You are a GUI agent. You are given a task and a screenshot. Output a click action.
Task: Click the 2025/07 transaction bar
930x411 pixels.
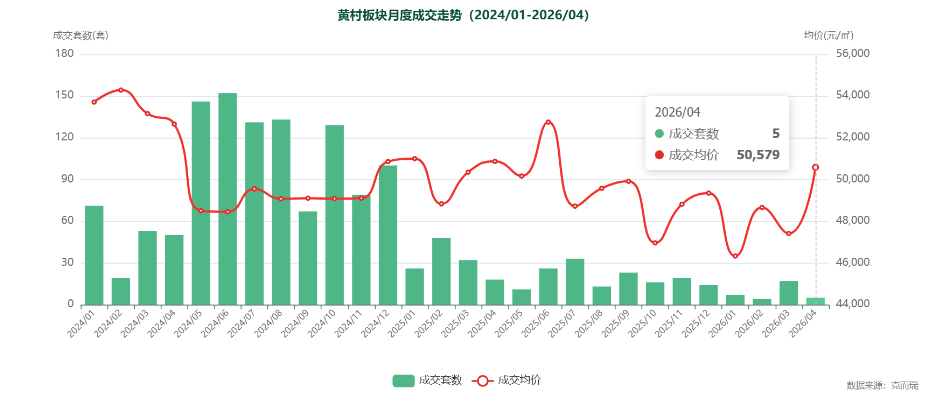575,282
